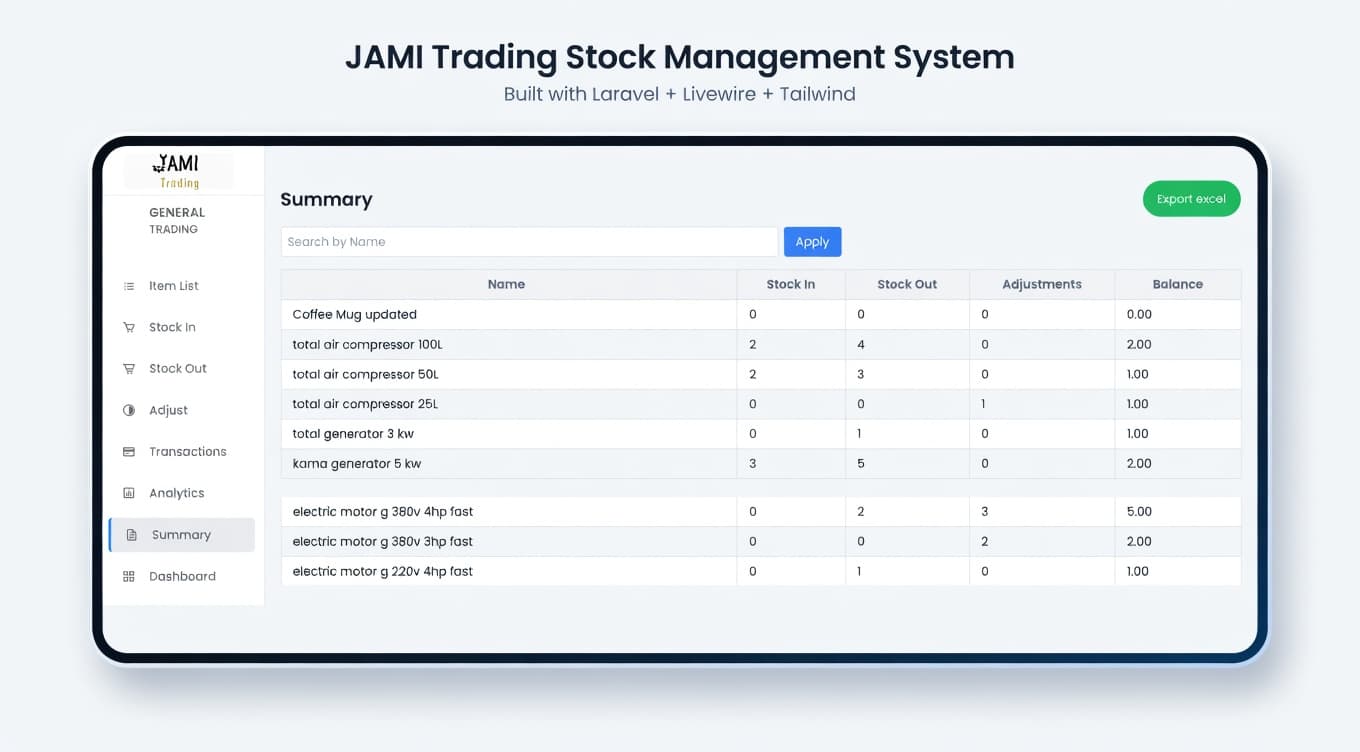The height and width of the screenshot is (752, 1360).
Task: Click the Balance column header
Action: [1177, 284]
